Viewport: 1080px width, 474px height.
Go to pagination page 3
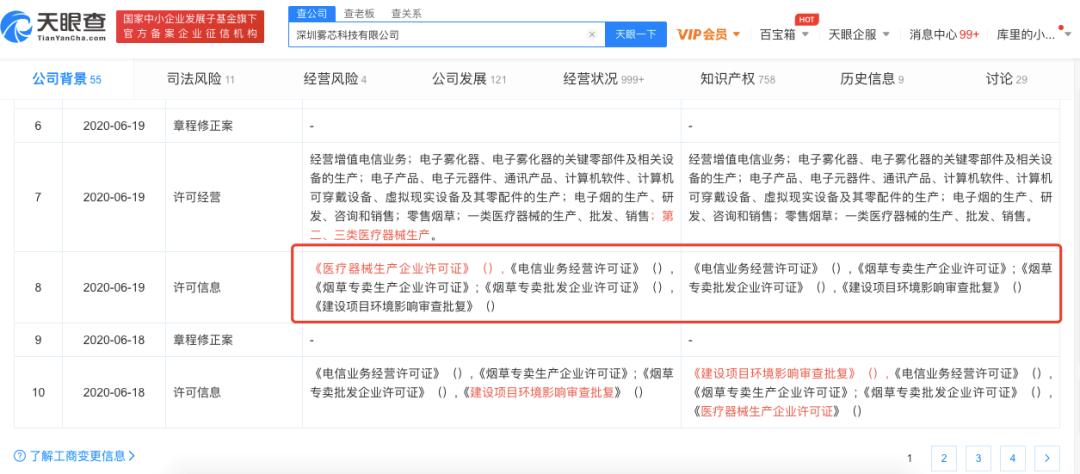pos(978,458)
